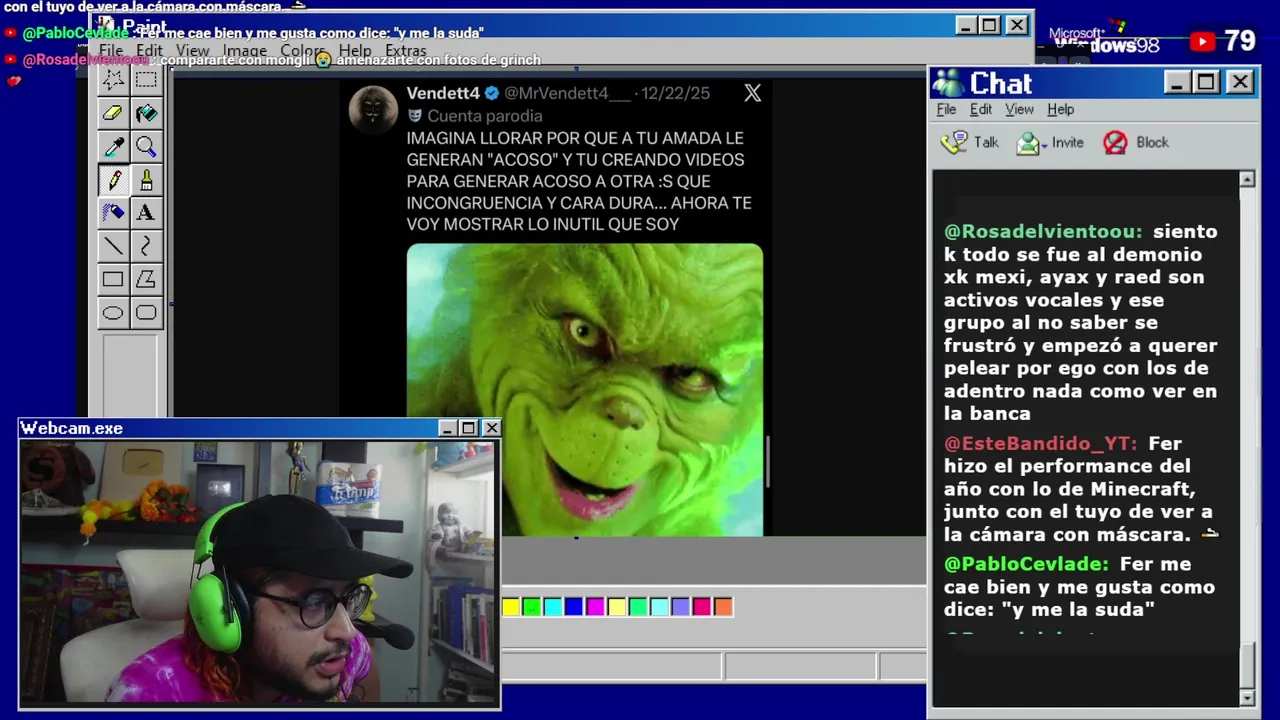
Task: Choose the Brush tool in Paint
Action: pos(146,180)
